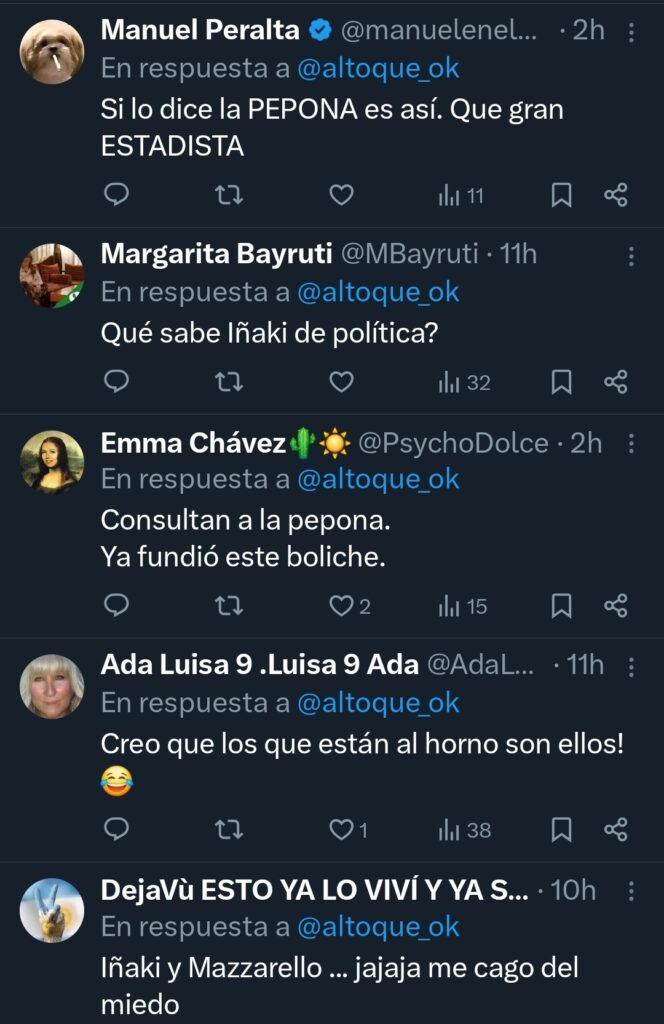This screenshot has width=664, height=1024.
Task: Open Manuel Peralta's profile name
Action: point(200,31)
